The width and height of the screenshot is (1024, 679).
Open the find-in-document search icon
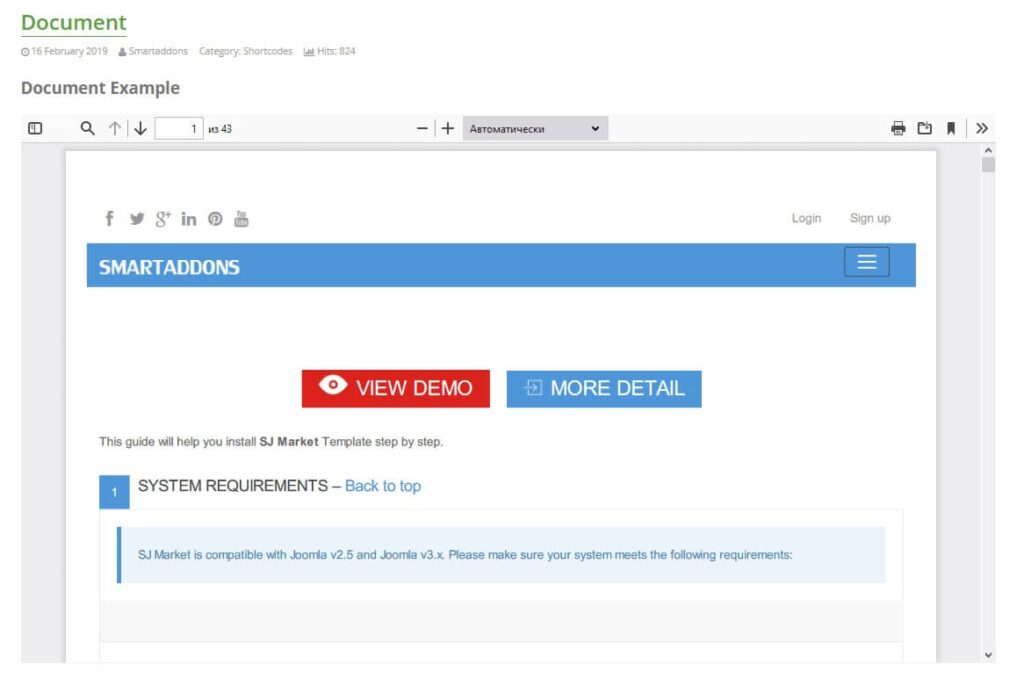(88, 128)
